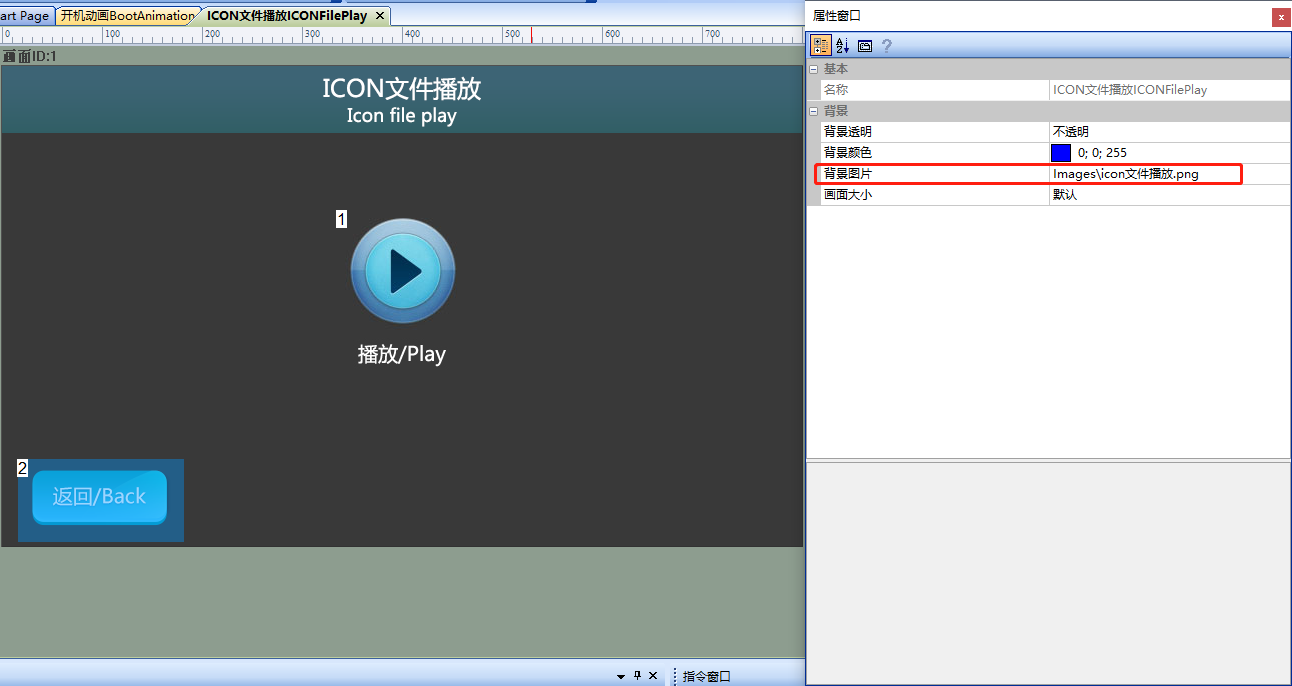Open the property pages icon
Viewport: 1292px width, 686px height.
tap(865, 46)
